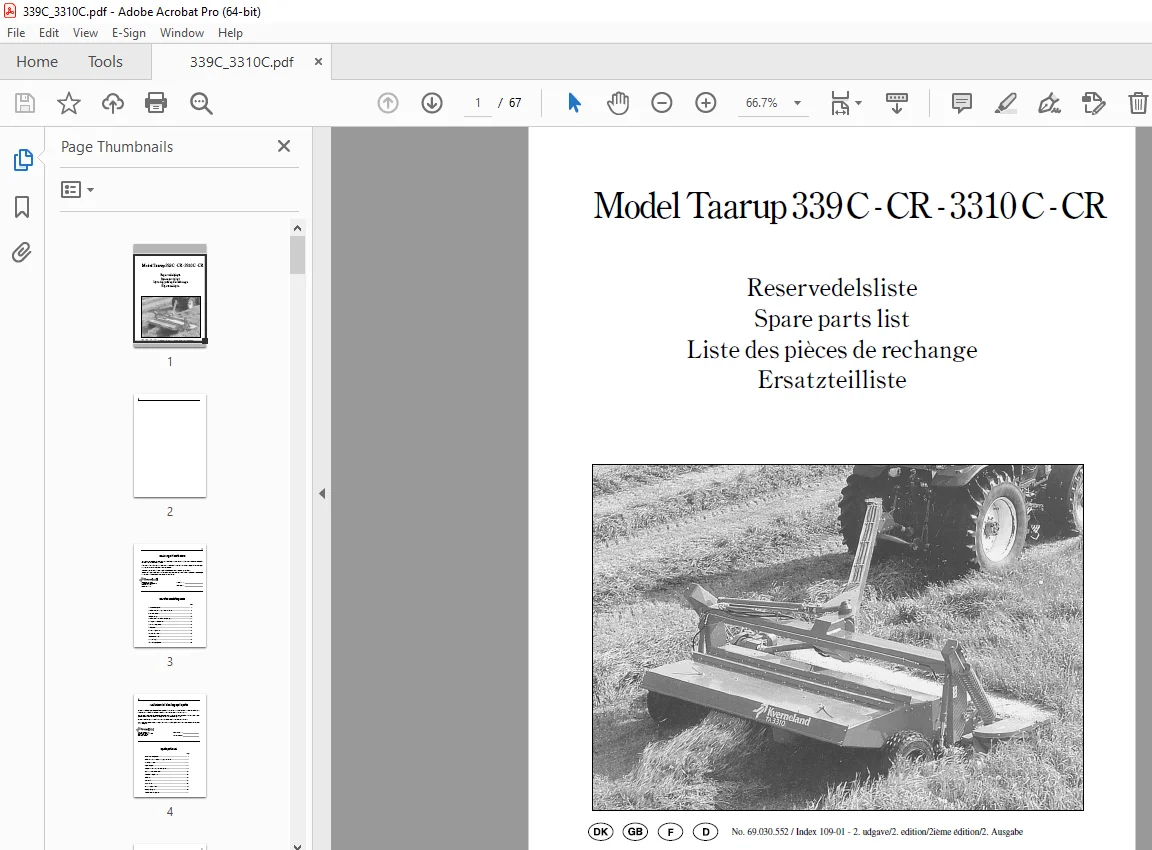The height and width of the screenshot is (850, 1152).
Task: Click the thumbnails scrollbar down arrow
Action: click(x=298, y=845)
